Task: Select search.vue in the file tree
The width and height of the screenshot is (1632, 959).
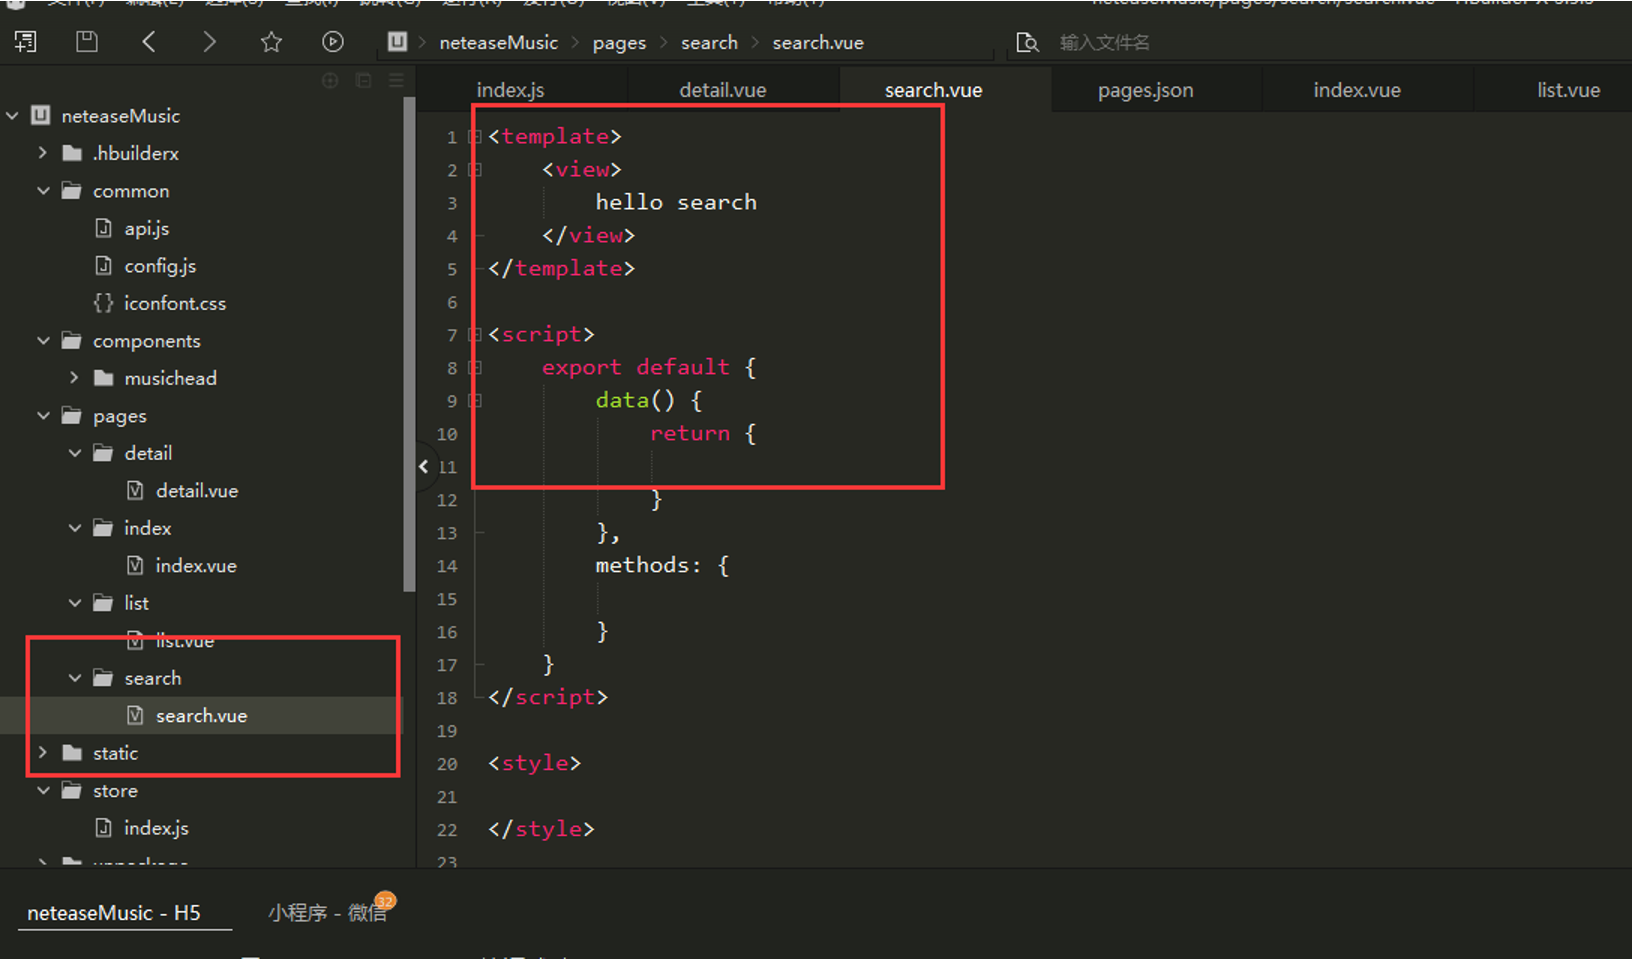Action: click(201, 716)
